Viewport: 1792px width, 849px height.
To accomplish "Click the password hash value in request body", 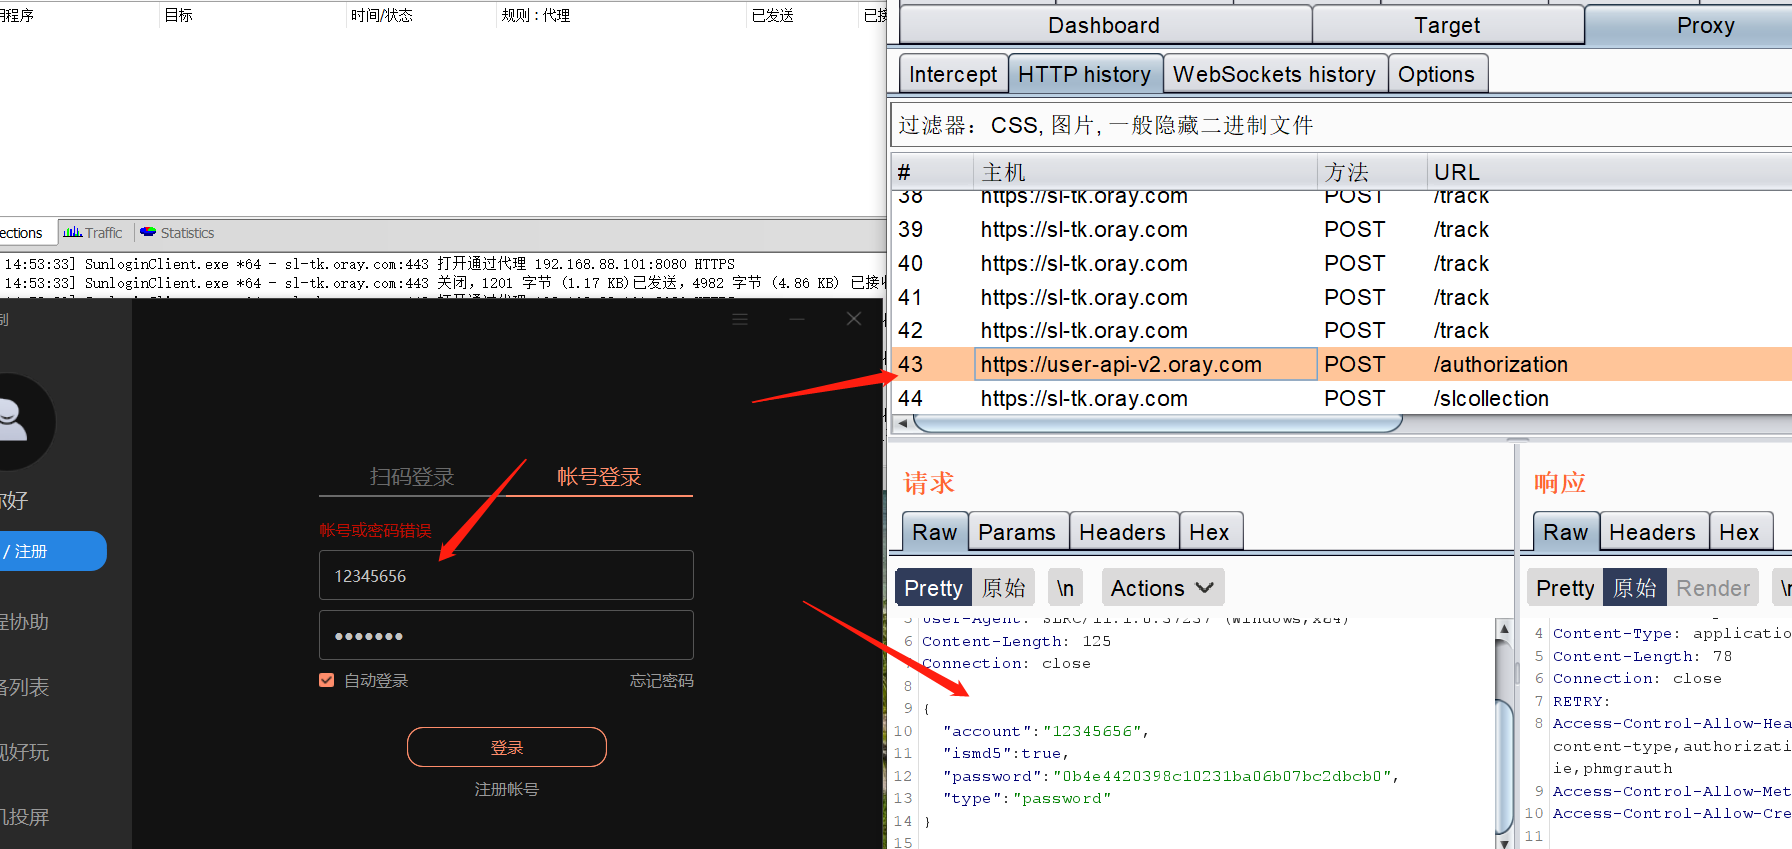I will tap(1222, 776).
